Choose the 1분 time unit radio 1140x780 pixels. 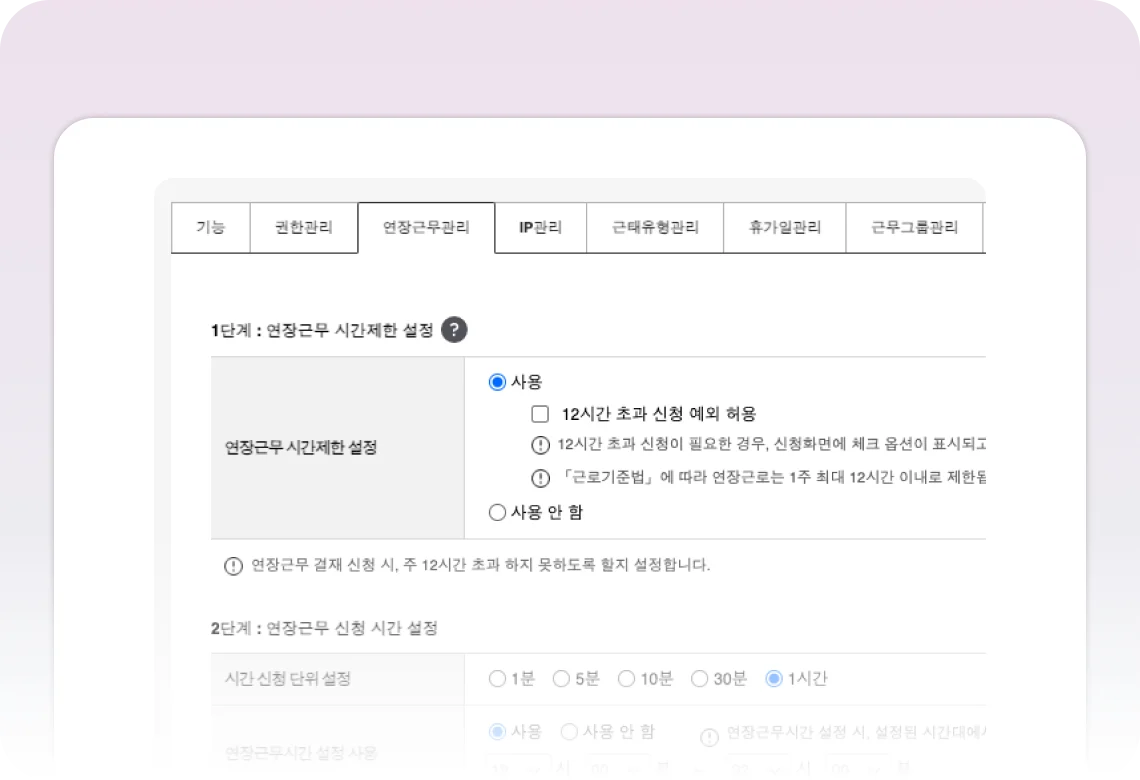[x=497, y=679]
